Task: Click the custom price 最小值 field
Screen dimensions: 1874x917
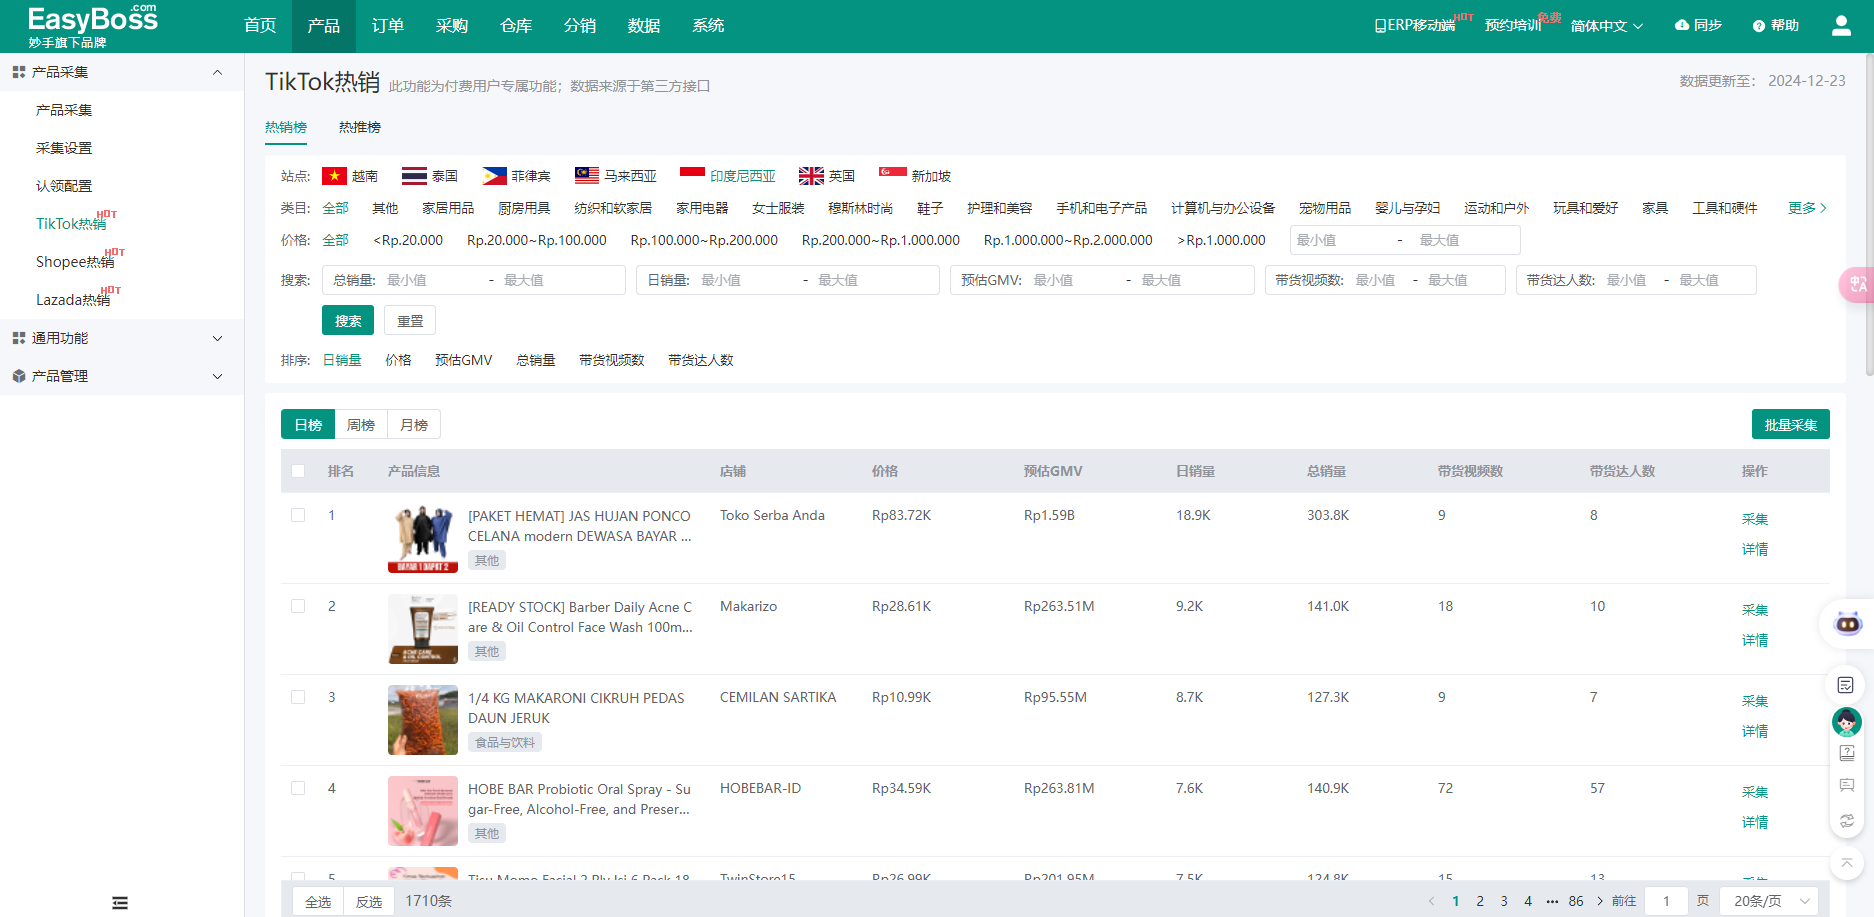Action: point(1340,240)
